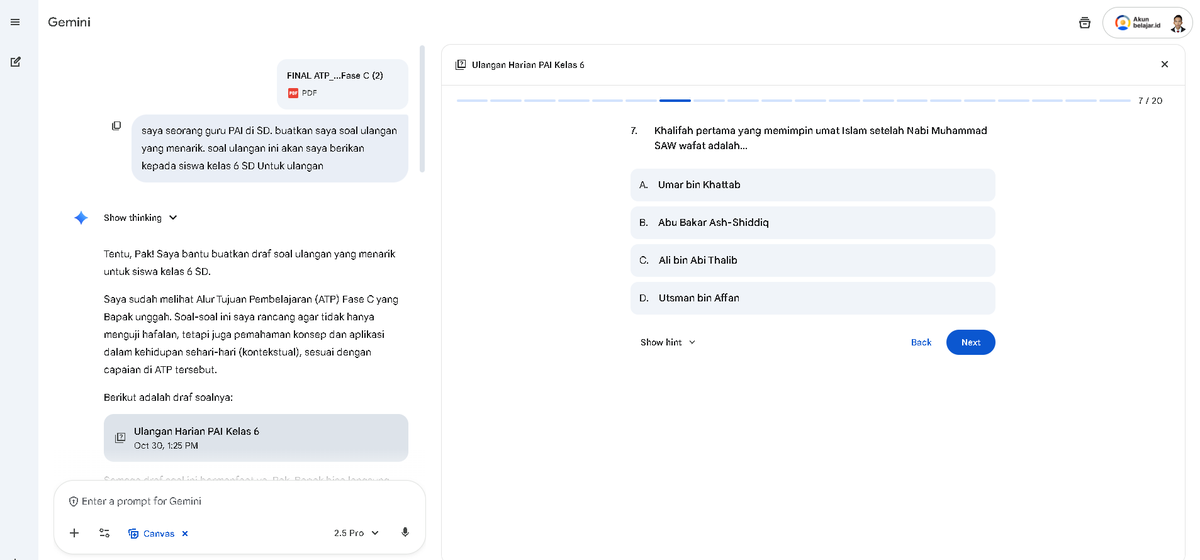Select answer A. Umar bin Khattab

click(x=813, y=185)
